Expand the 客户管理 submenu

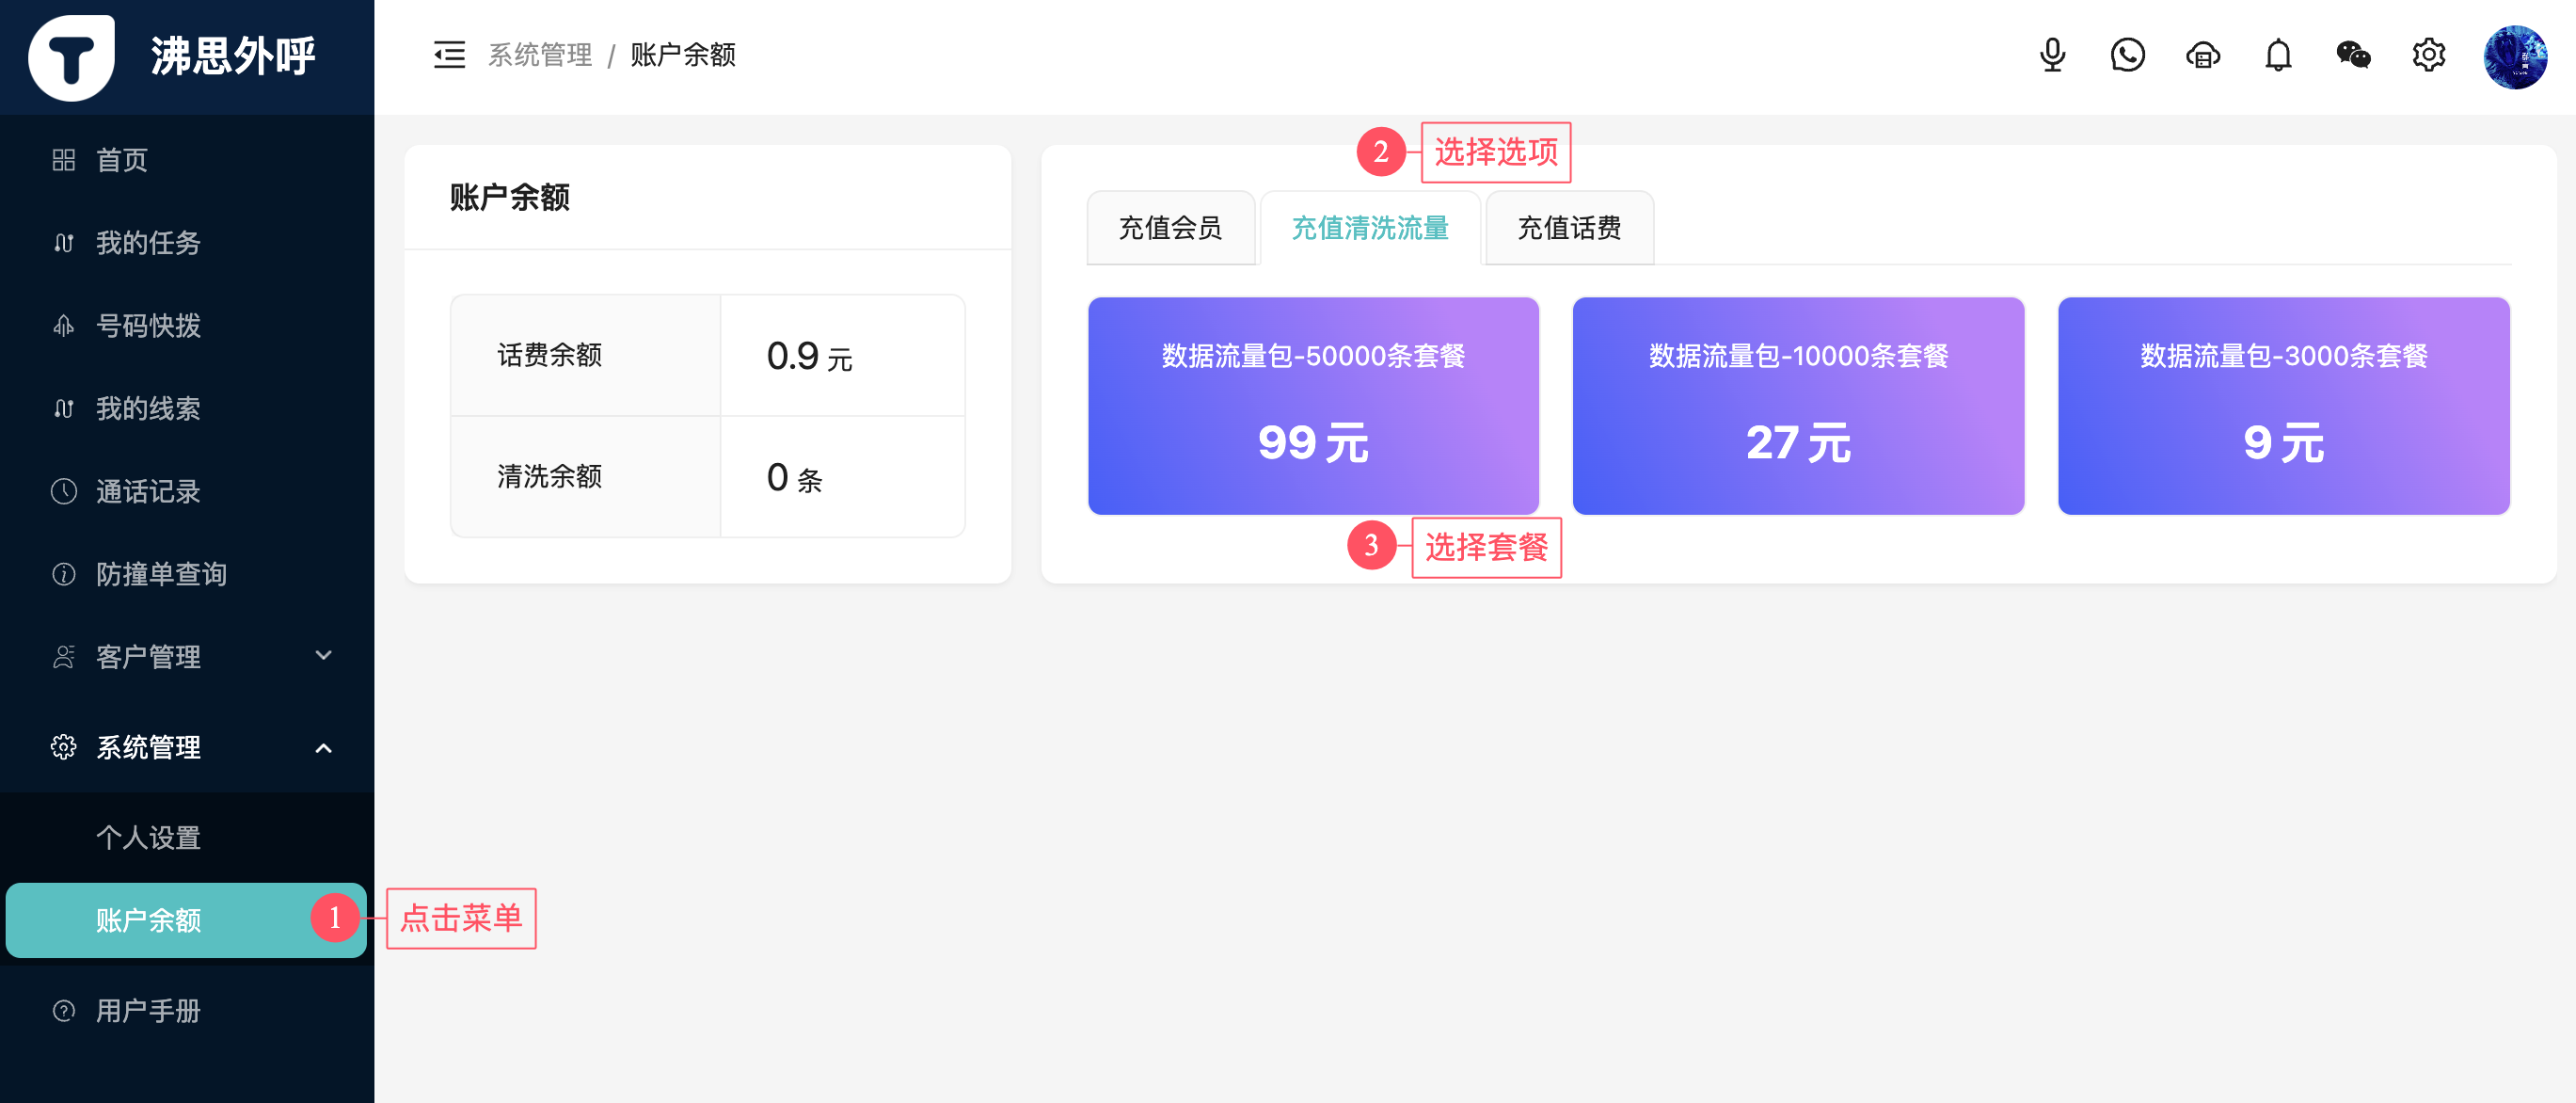pos(186,656)
